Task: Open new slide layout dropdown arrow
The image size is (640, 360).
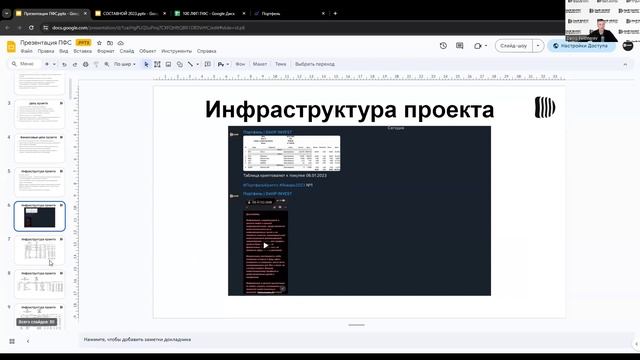Action: click(54, 64)
